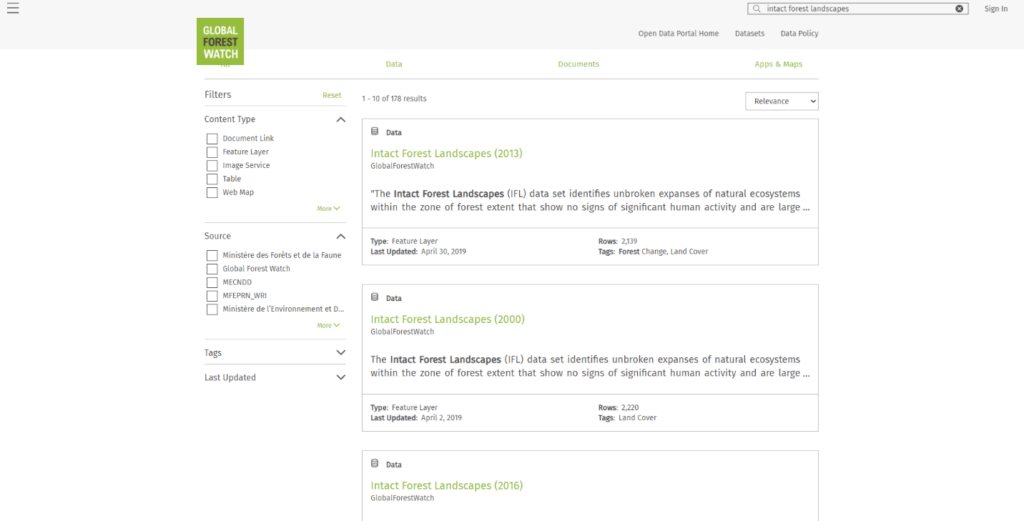Check the Image Service filter
The height and width of the screenshot is (521, 1024).
[212, 166]
